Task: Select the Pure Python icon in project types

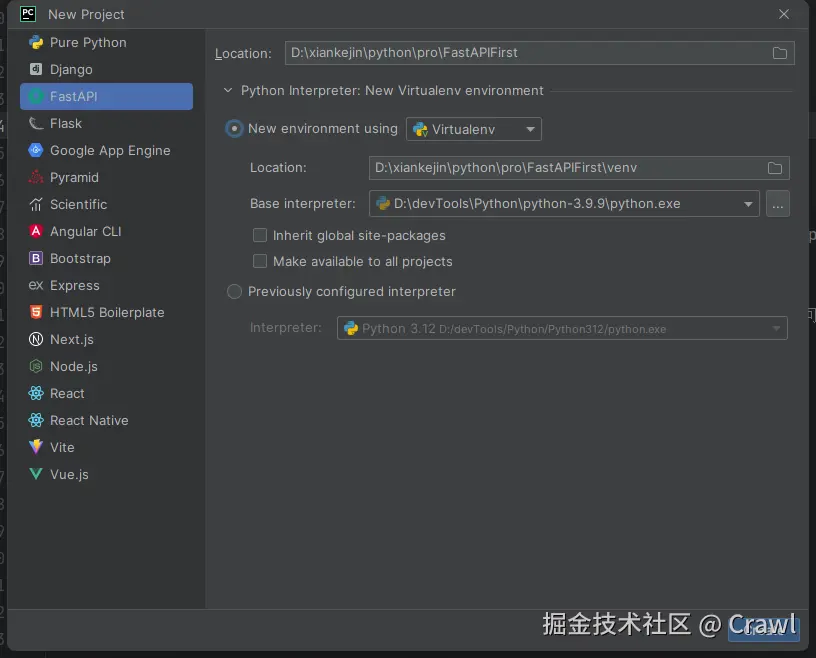Action: [36, 43]
